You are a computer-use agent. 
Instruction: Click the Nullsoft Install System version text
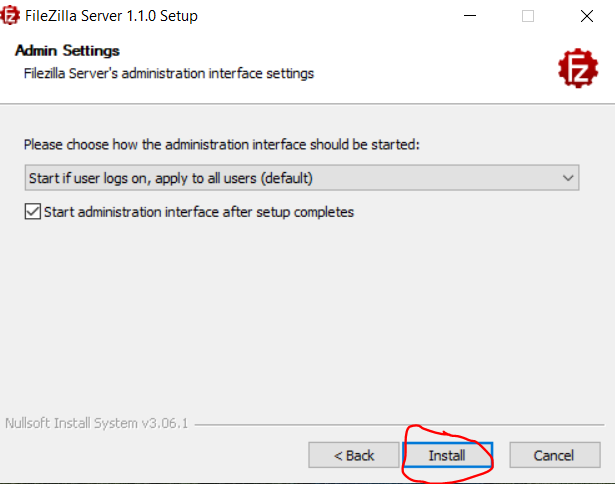pyautogui.click(x=96, y=423)
